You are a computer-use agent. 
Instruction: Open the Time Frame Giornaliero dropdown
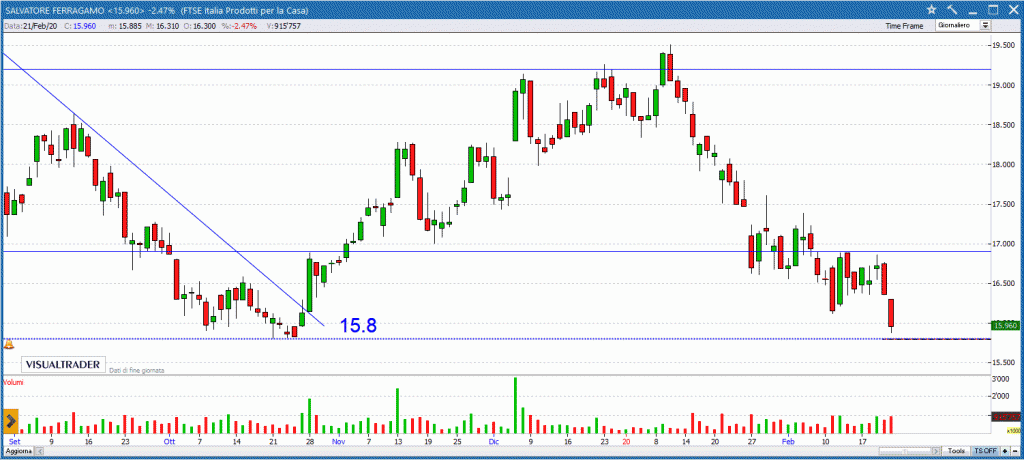[963, 25]
